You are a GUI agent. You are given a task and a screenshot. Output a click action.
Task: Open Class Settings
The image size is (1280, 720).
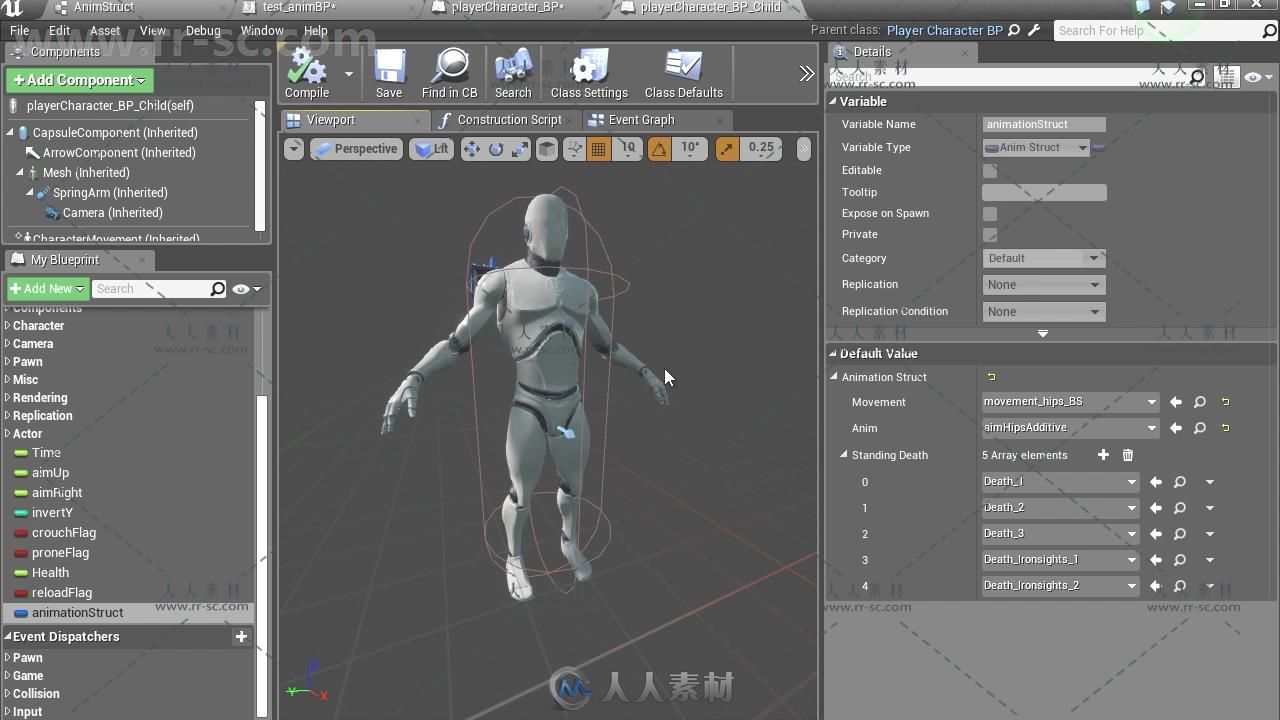tap(589, 73)
